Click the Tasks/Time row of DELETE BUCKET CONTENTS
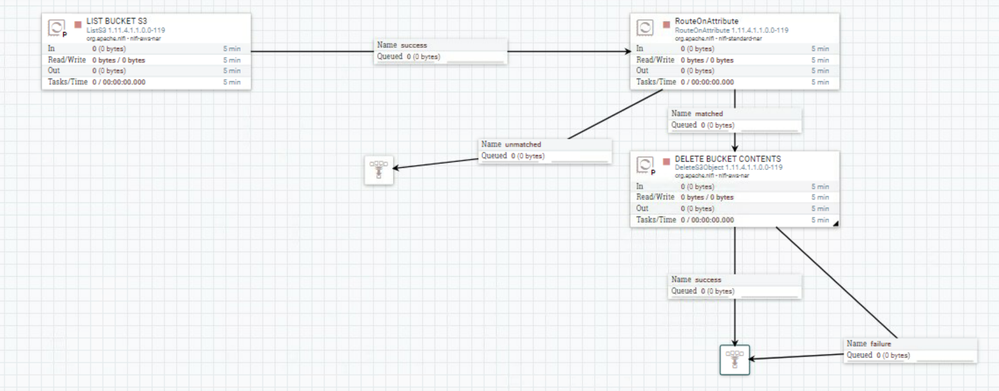 [735, 220]
